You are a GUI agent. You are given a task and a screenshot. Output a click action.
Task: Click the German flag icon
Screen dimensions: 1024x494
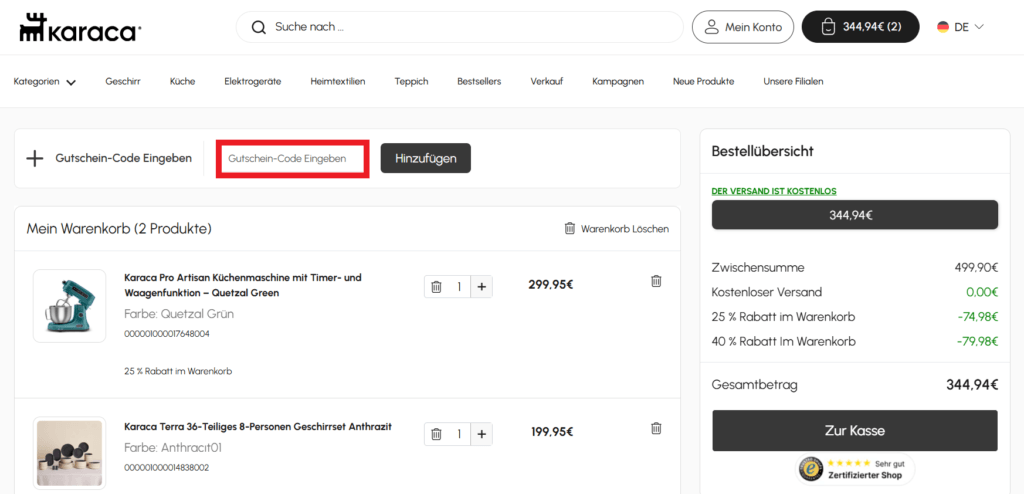point(942,27)
